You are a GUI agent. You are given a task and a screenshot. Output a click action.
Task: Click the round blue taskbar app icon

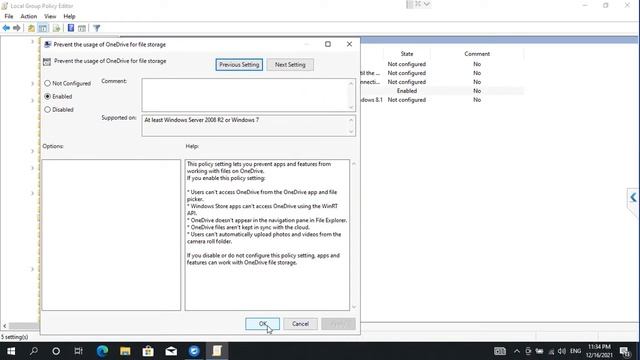click(194, 351)
